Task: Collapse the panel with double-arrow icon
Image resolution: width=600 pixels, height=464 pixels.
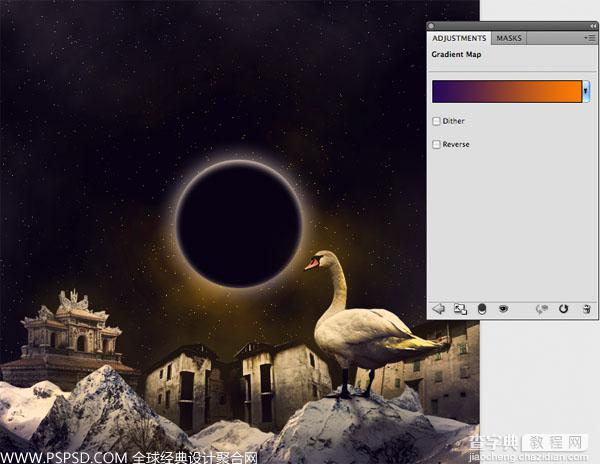Action: coord(592,26)
